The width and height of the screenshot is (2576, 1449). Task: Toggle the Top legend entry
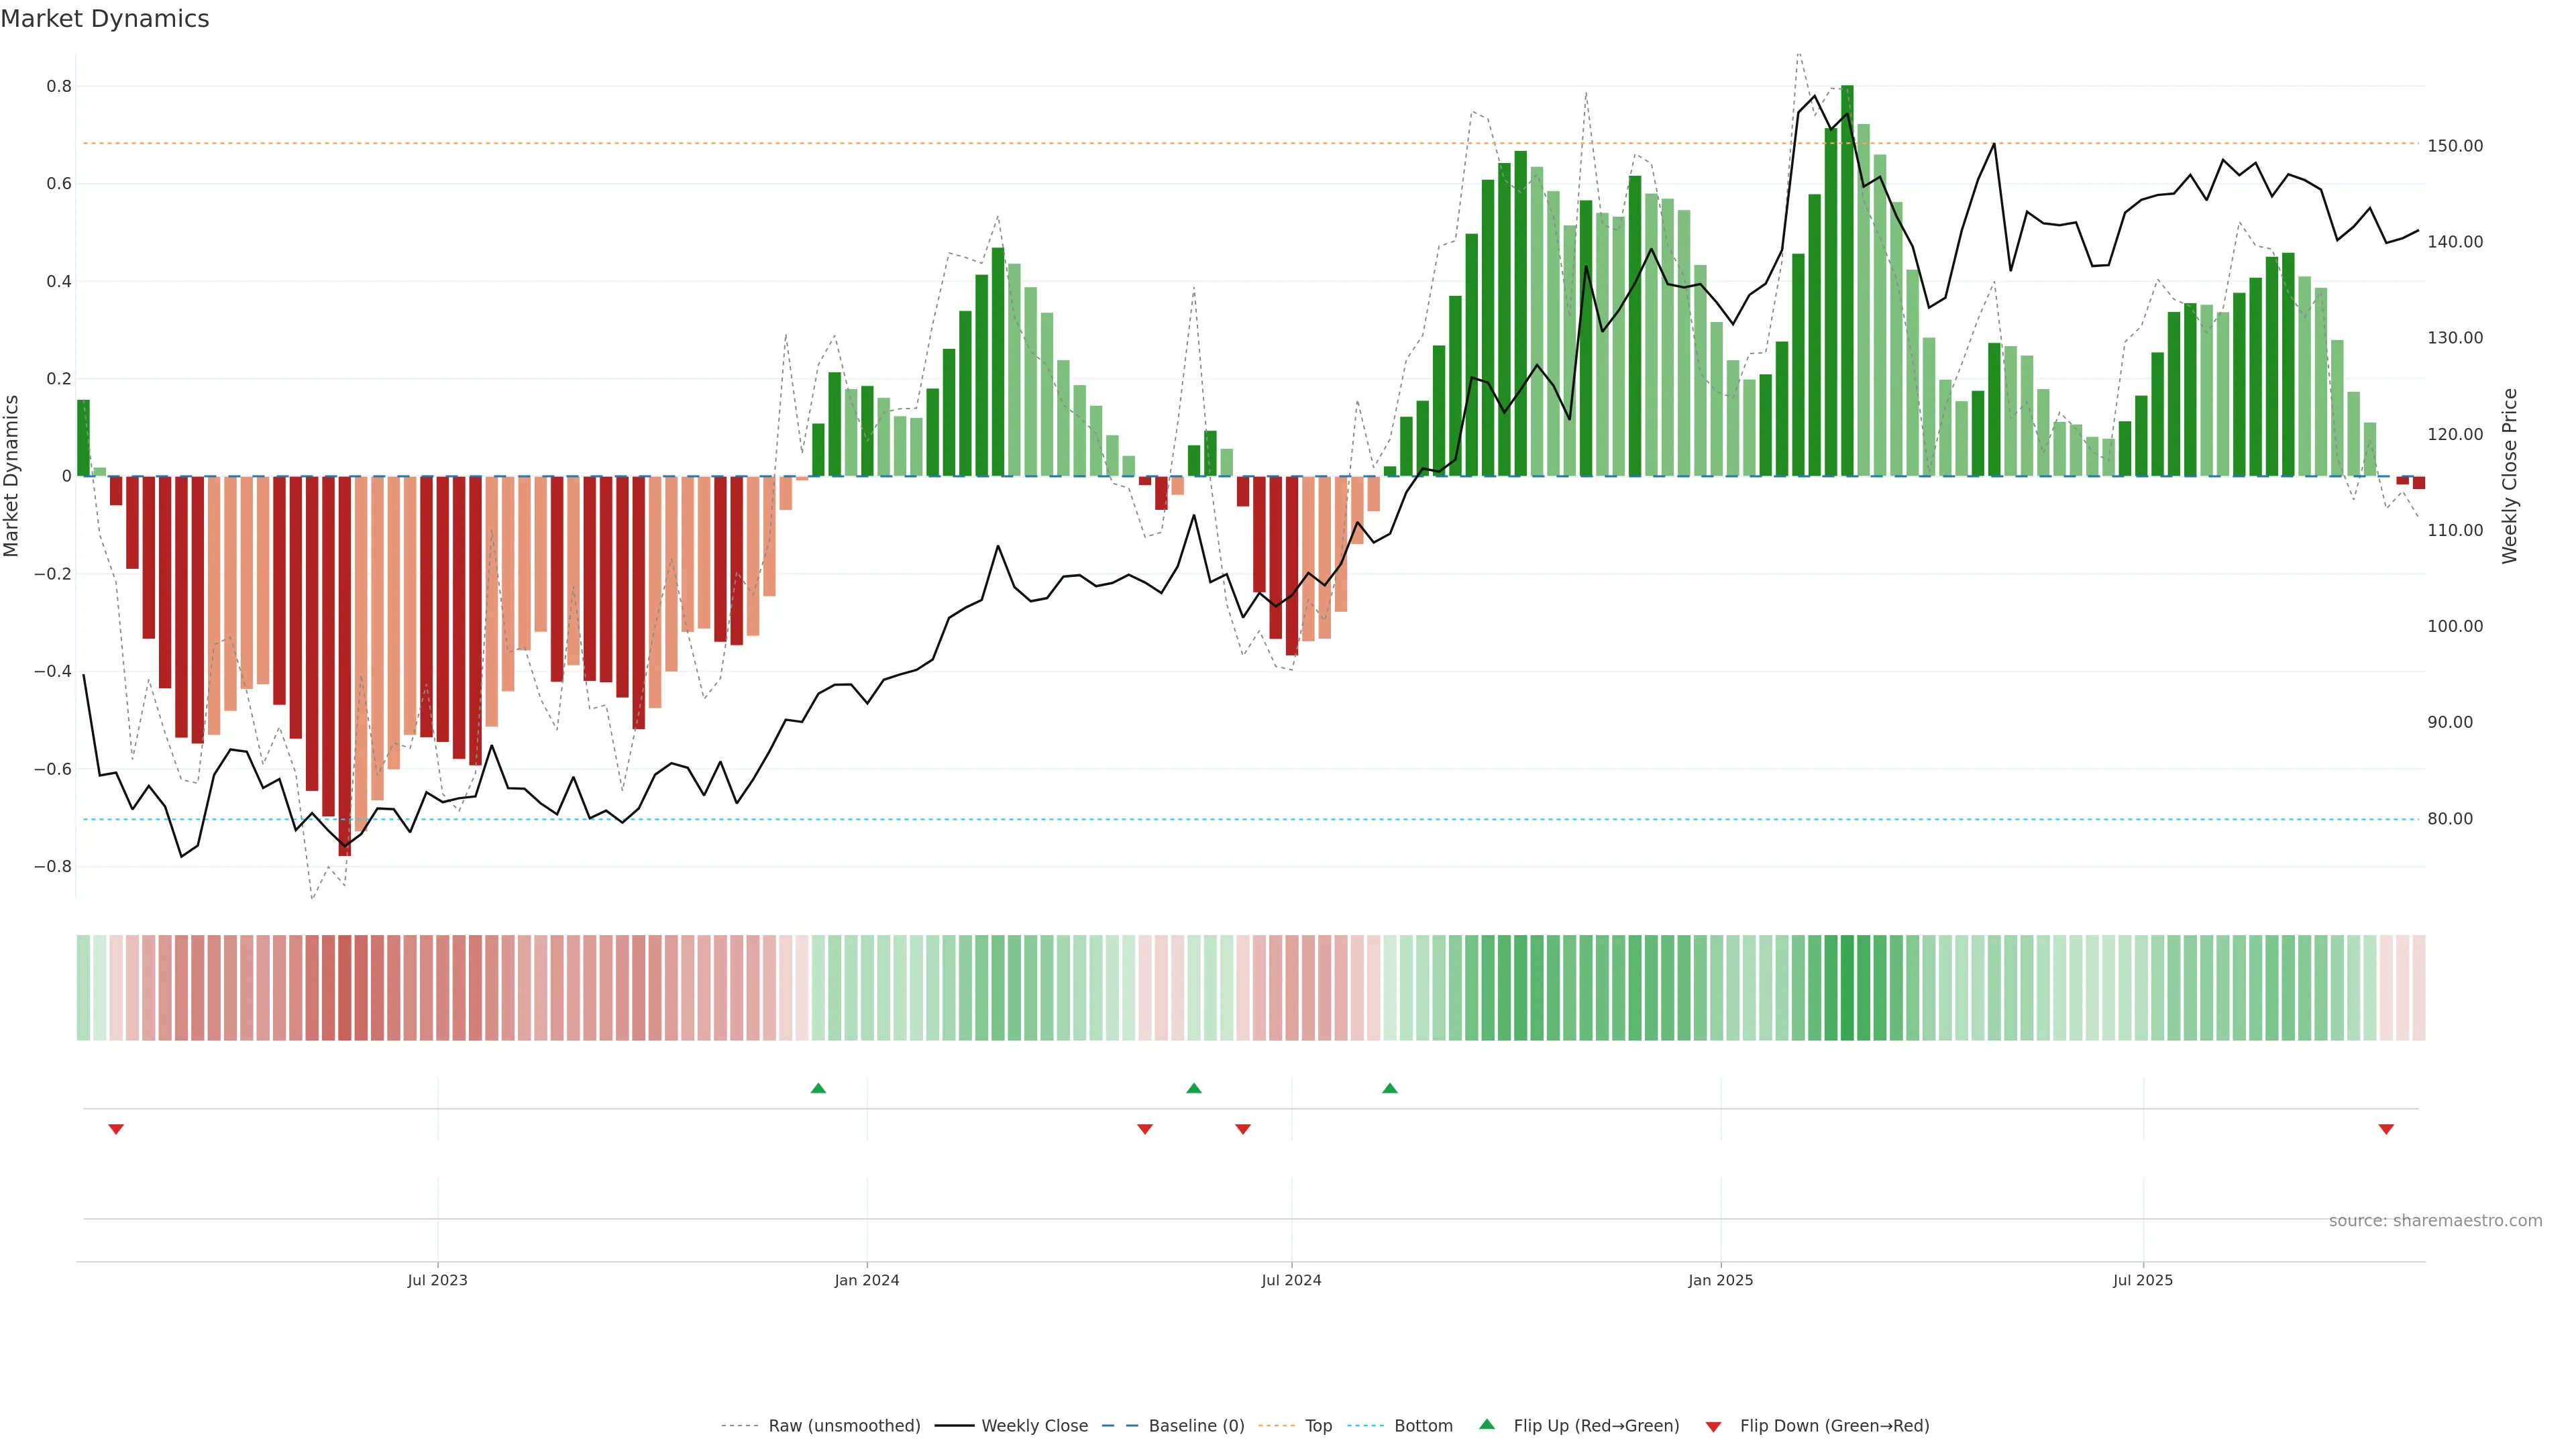click(x=1318, y=1426)
